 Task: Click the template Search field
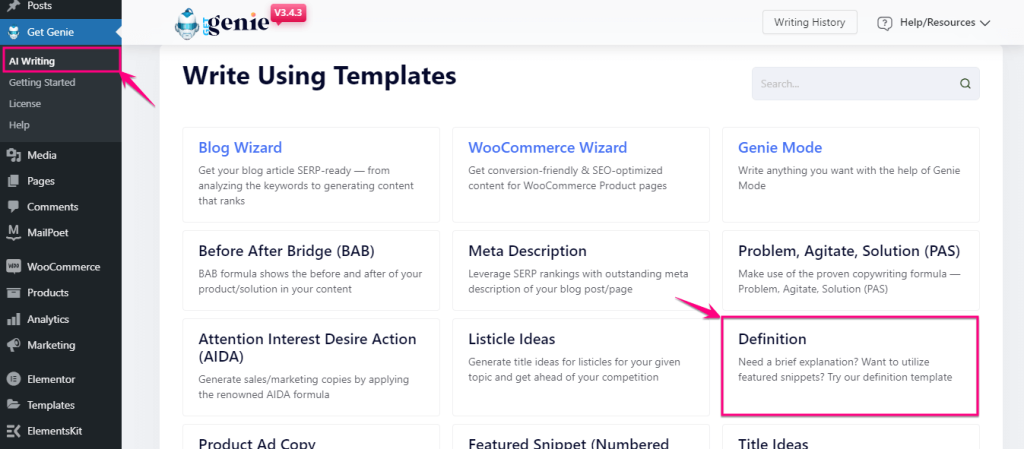[865, 84]
